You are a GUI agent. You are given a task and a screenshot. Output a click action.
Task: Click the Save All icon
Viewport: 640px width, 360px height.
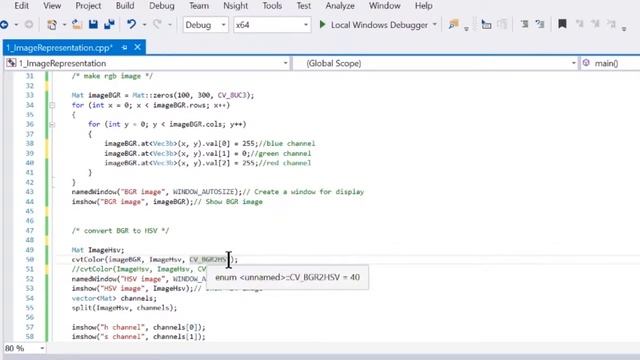[x=109, y=25]
